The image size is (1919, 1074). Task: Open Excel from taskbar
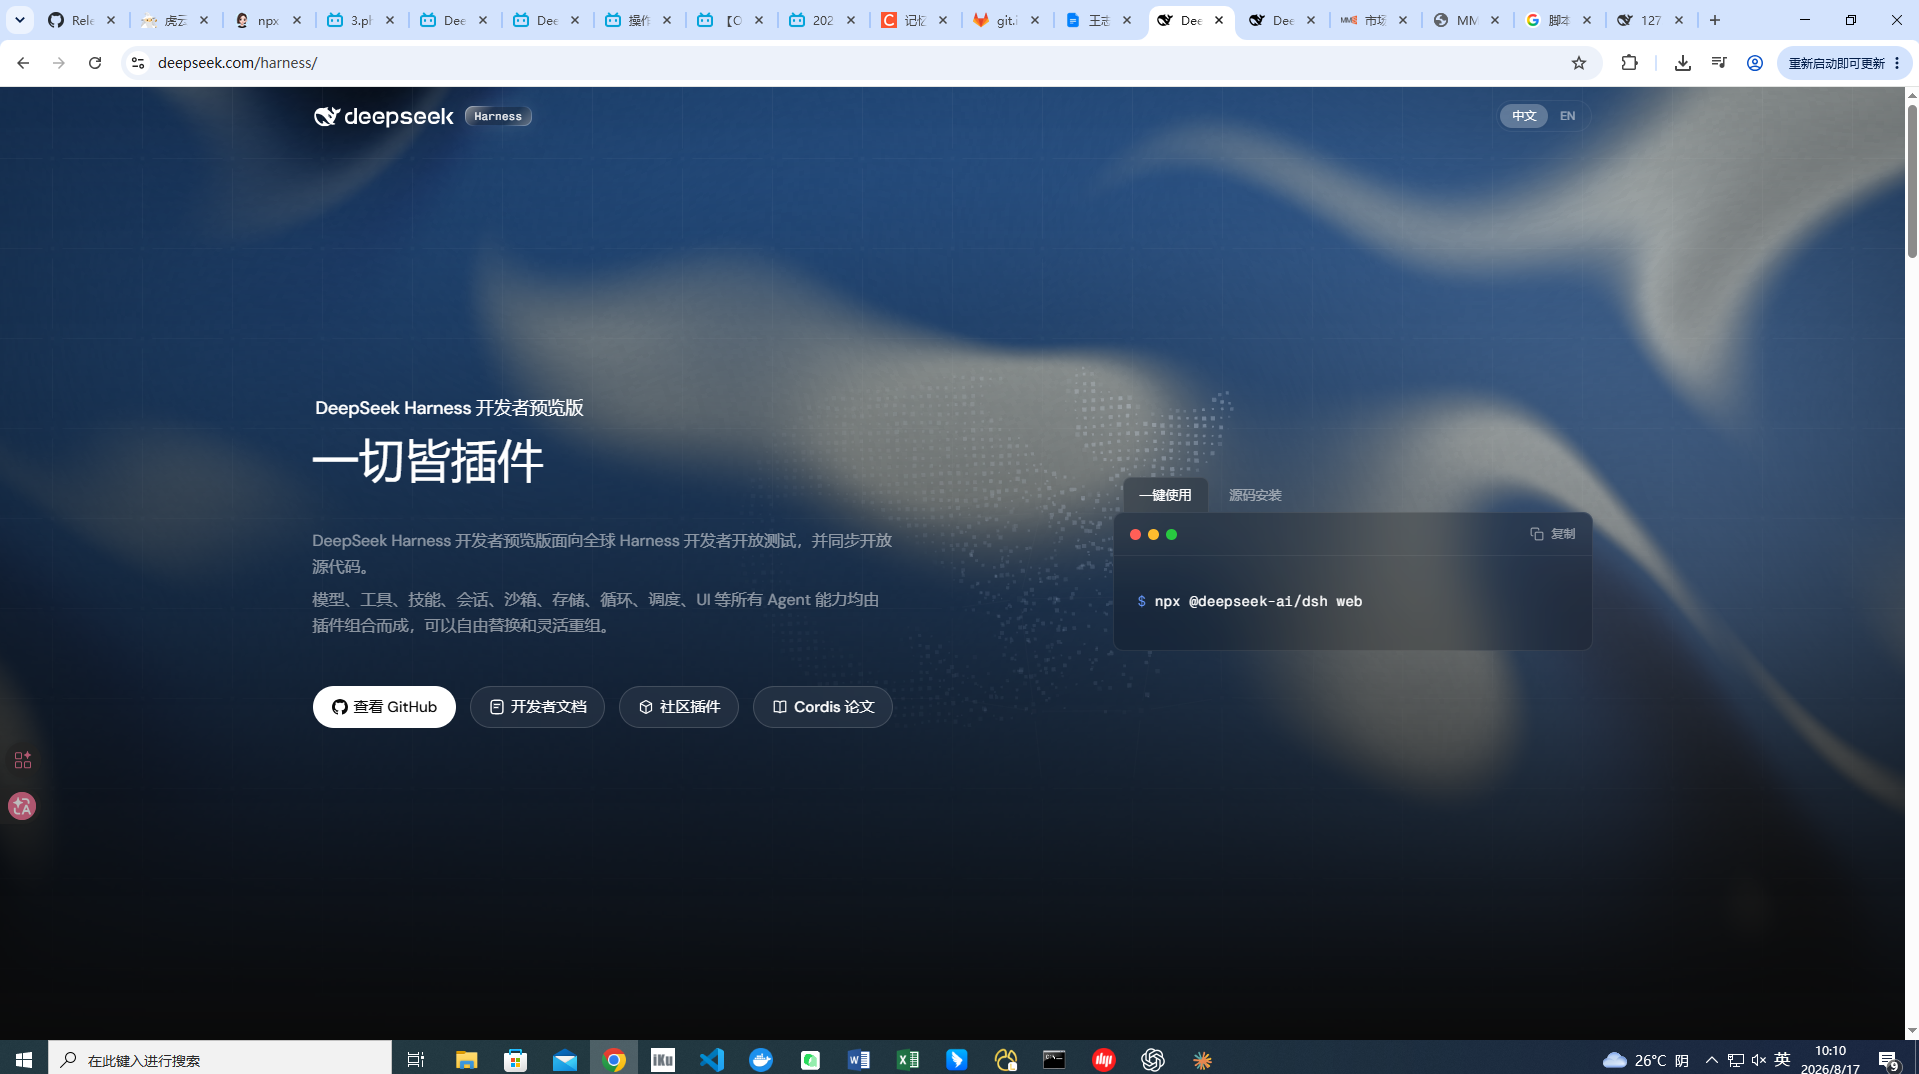point(908,1059)
